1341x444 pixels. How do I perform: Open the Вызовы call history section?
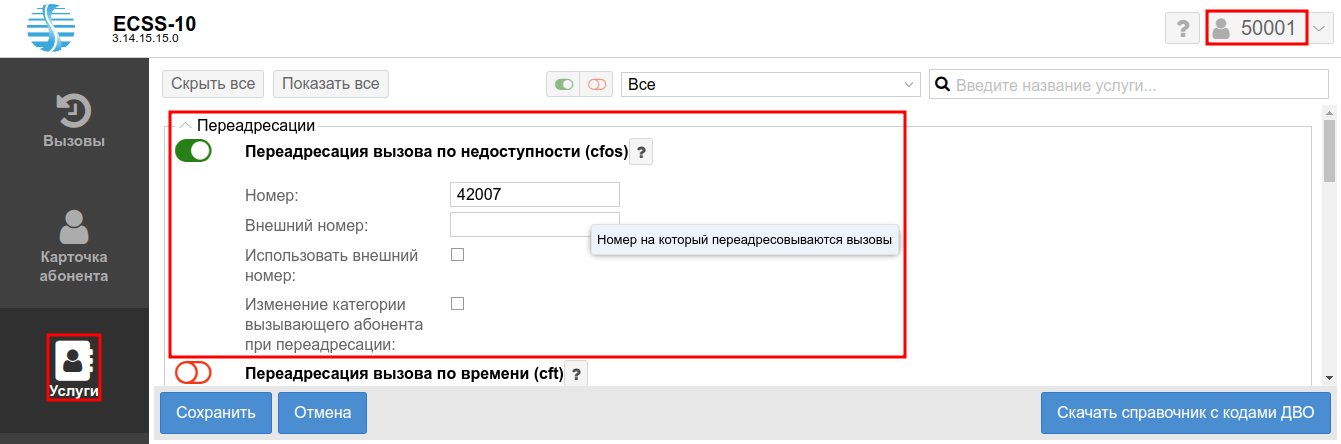point(74,120)
